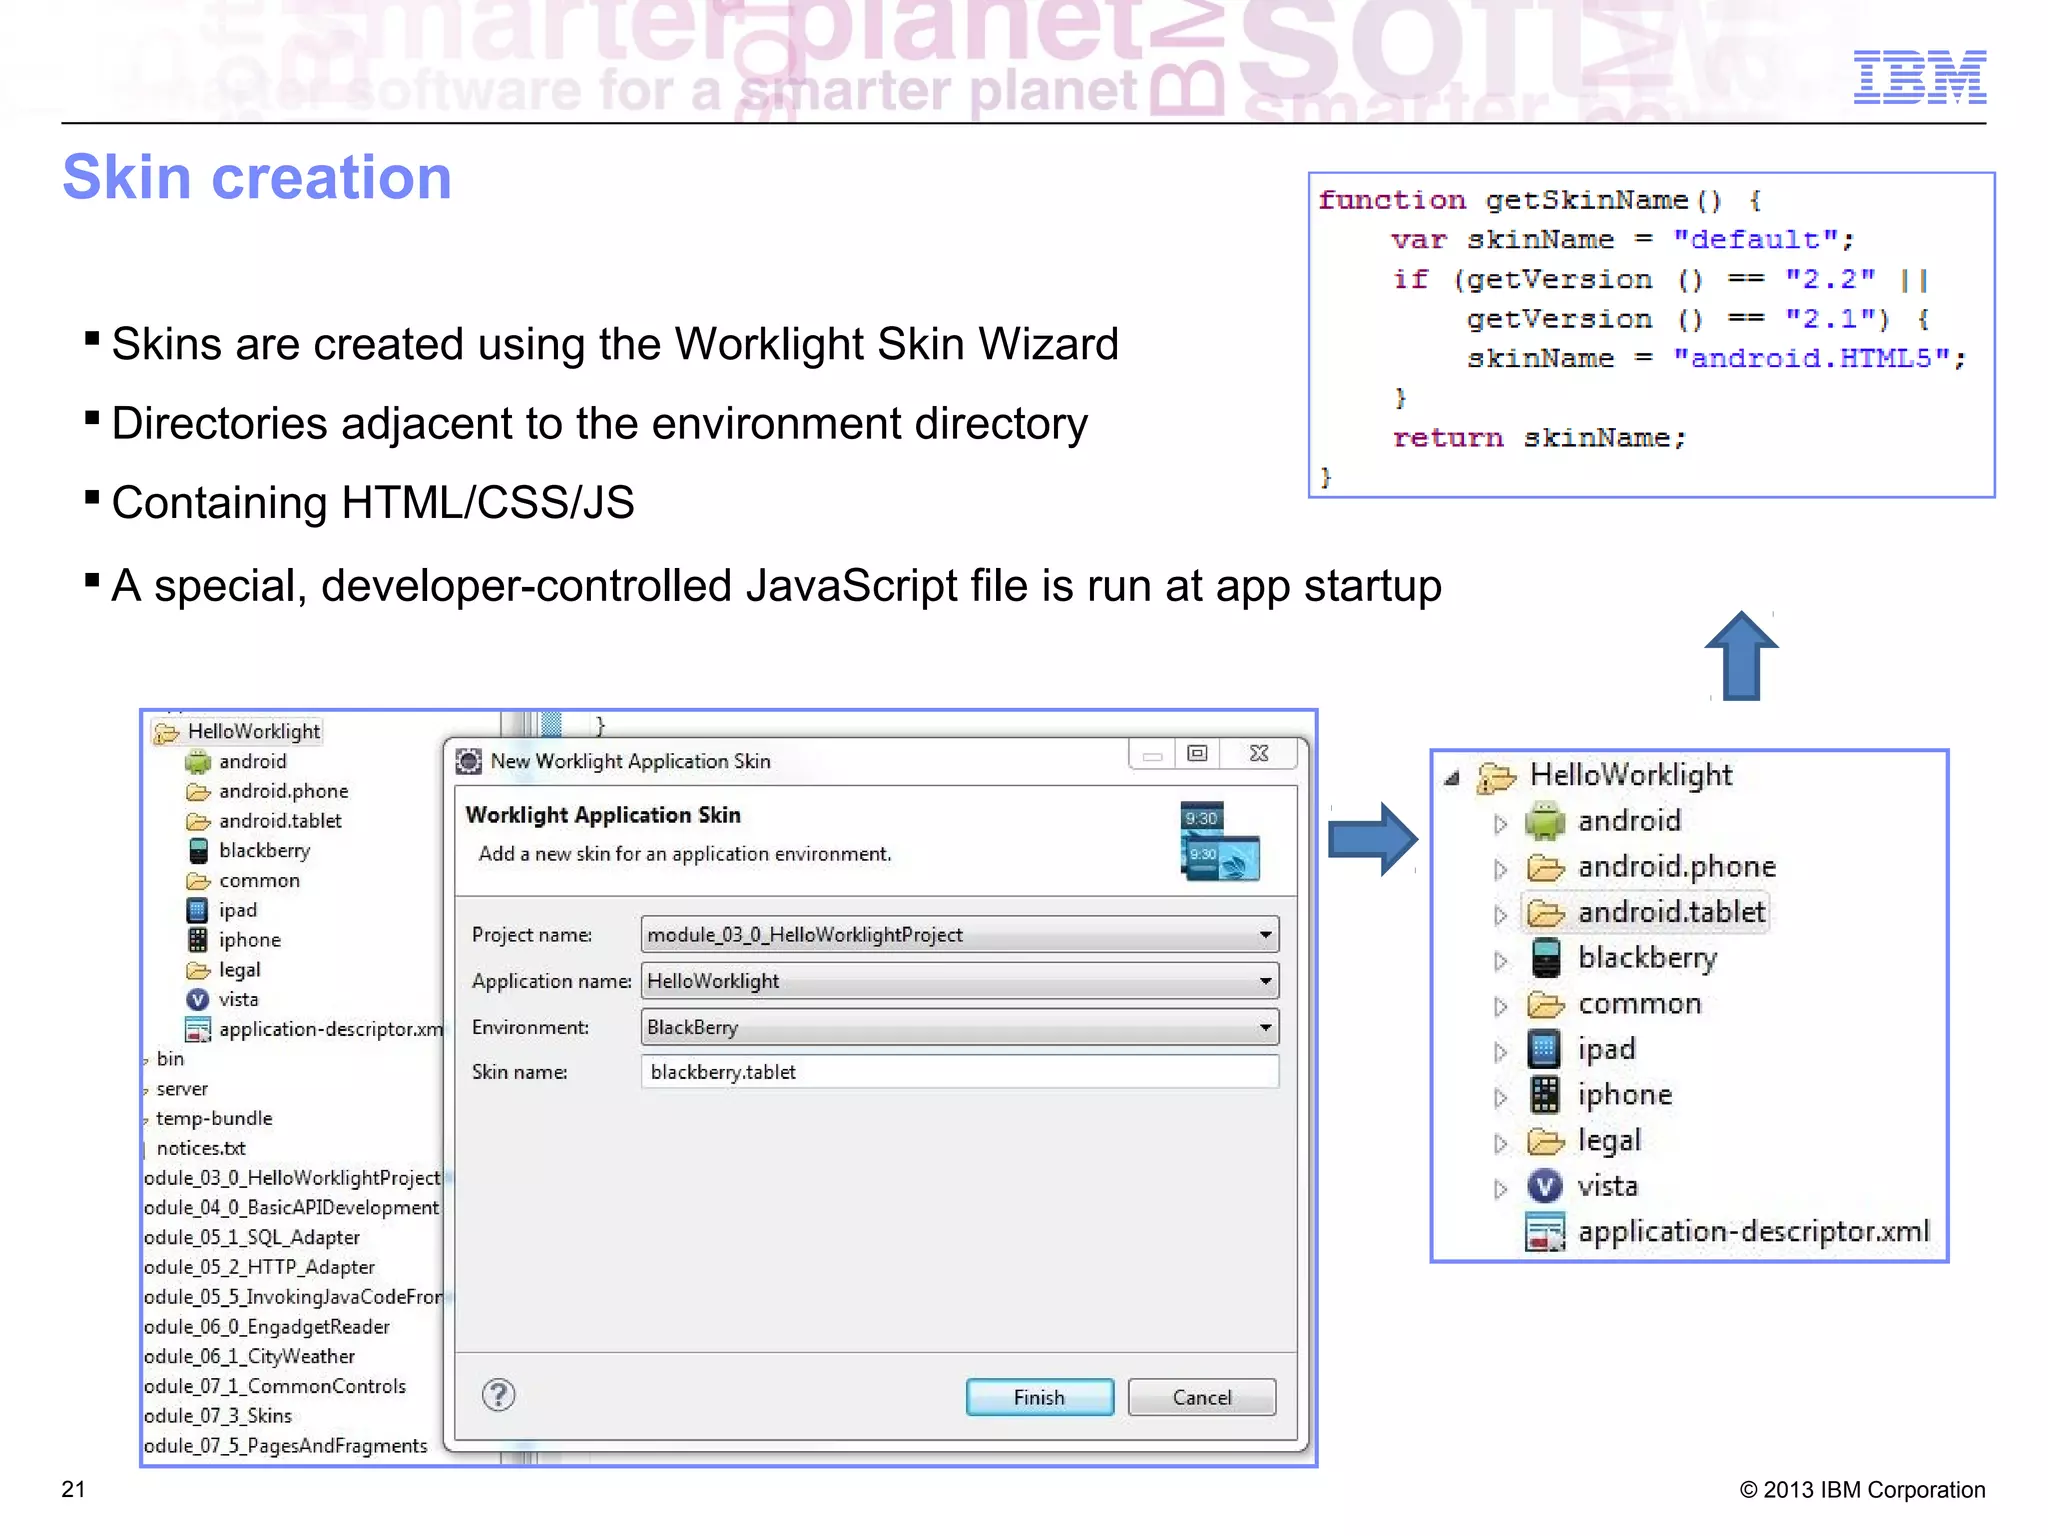The image size is (2048, 1536).
Task: Select module_03_0_HelloWorklightProject in project list
Action: pos(292,1179)
